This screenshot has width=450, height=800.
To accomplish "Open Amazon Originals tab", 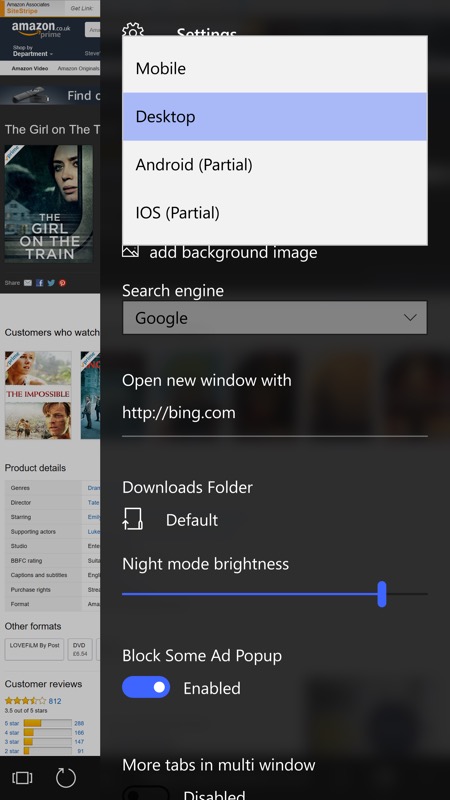I will click(x=78, y=68).
